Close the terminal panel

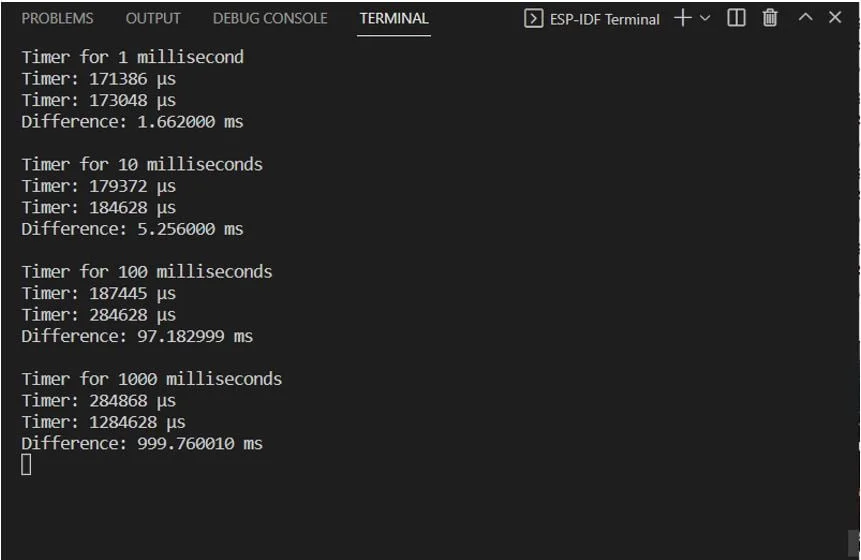pos(835,18)
